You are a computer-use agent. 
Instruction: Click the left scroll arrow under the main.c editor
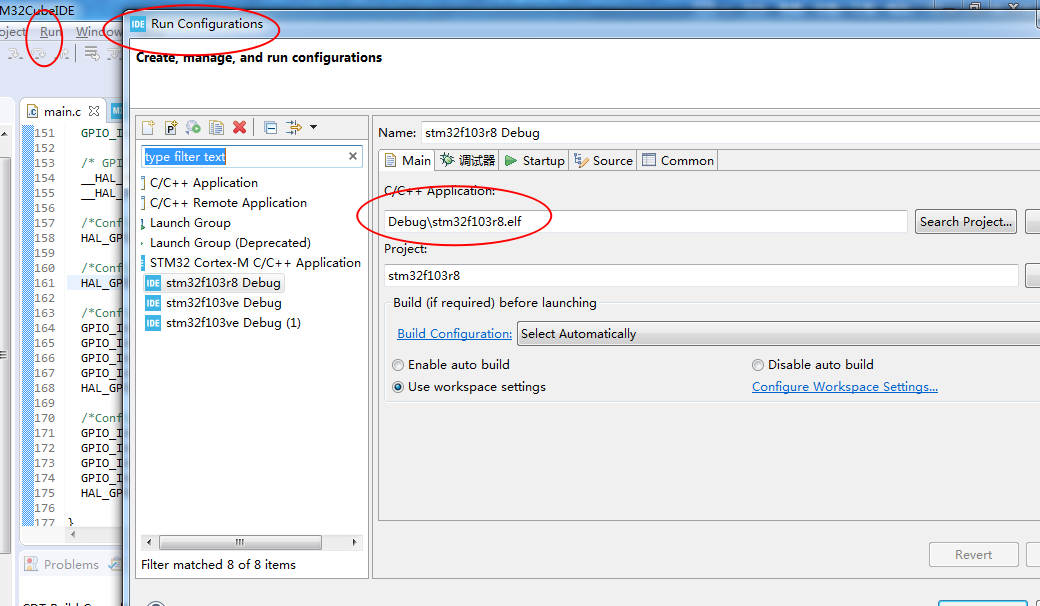(73, 534)
